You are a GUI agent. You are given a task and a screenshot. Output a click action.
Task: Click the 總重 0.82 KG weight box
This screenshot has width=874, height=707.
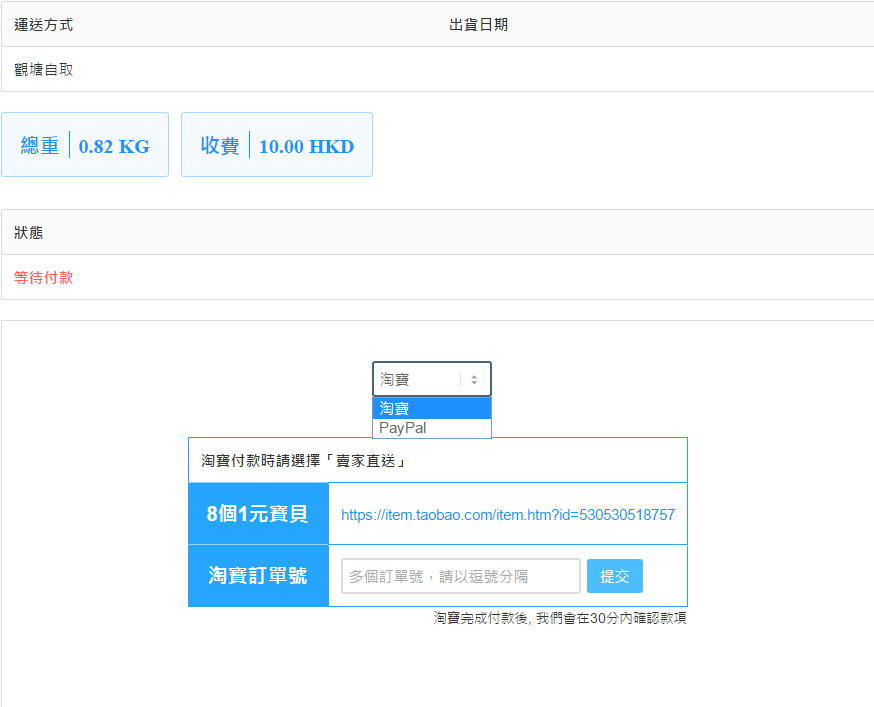(85, 145)
